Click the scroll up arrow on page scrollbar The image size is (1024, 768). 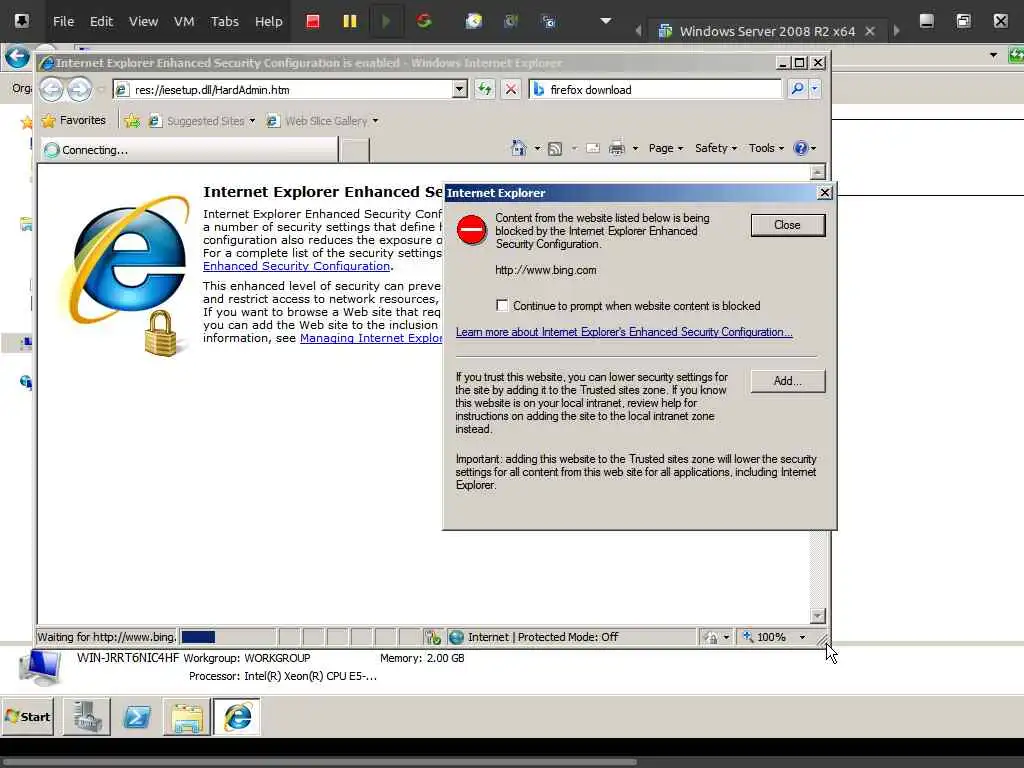coord(817,172)
